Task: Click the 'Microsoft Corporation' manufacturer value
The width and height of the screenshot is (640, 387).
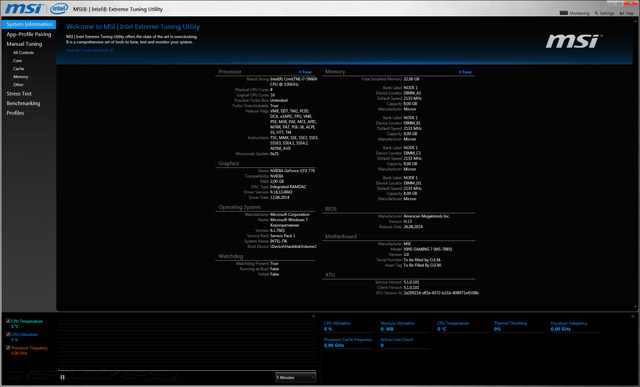Action: coord(290,214)
